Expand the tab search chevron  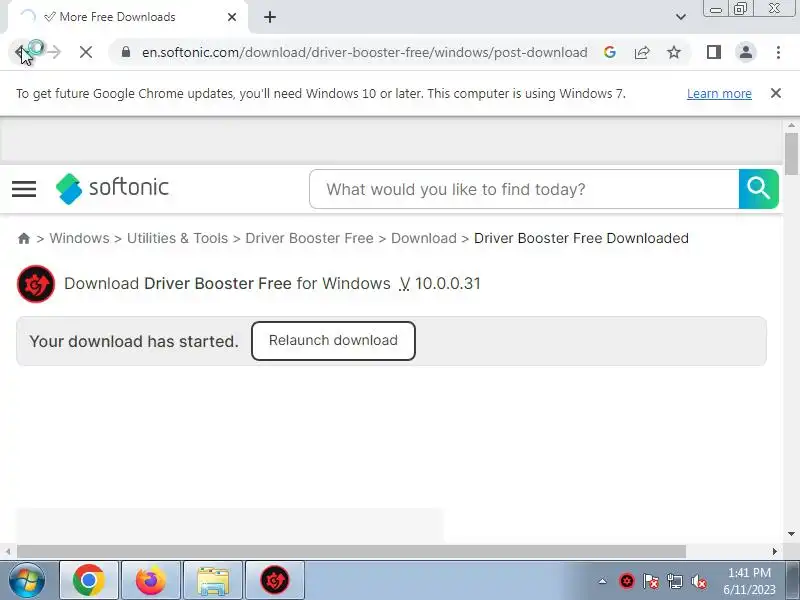[681, 17]
